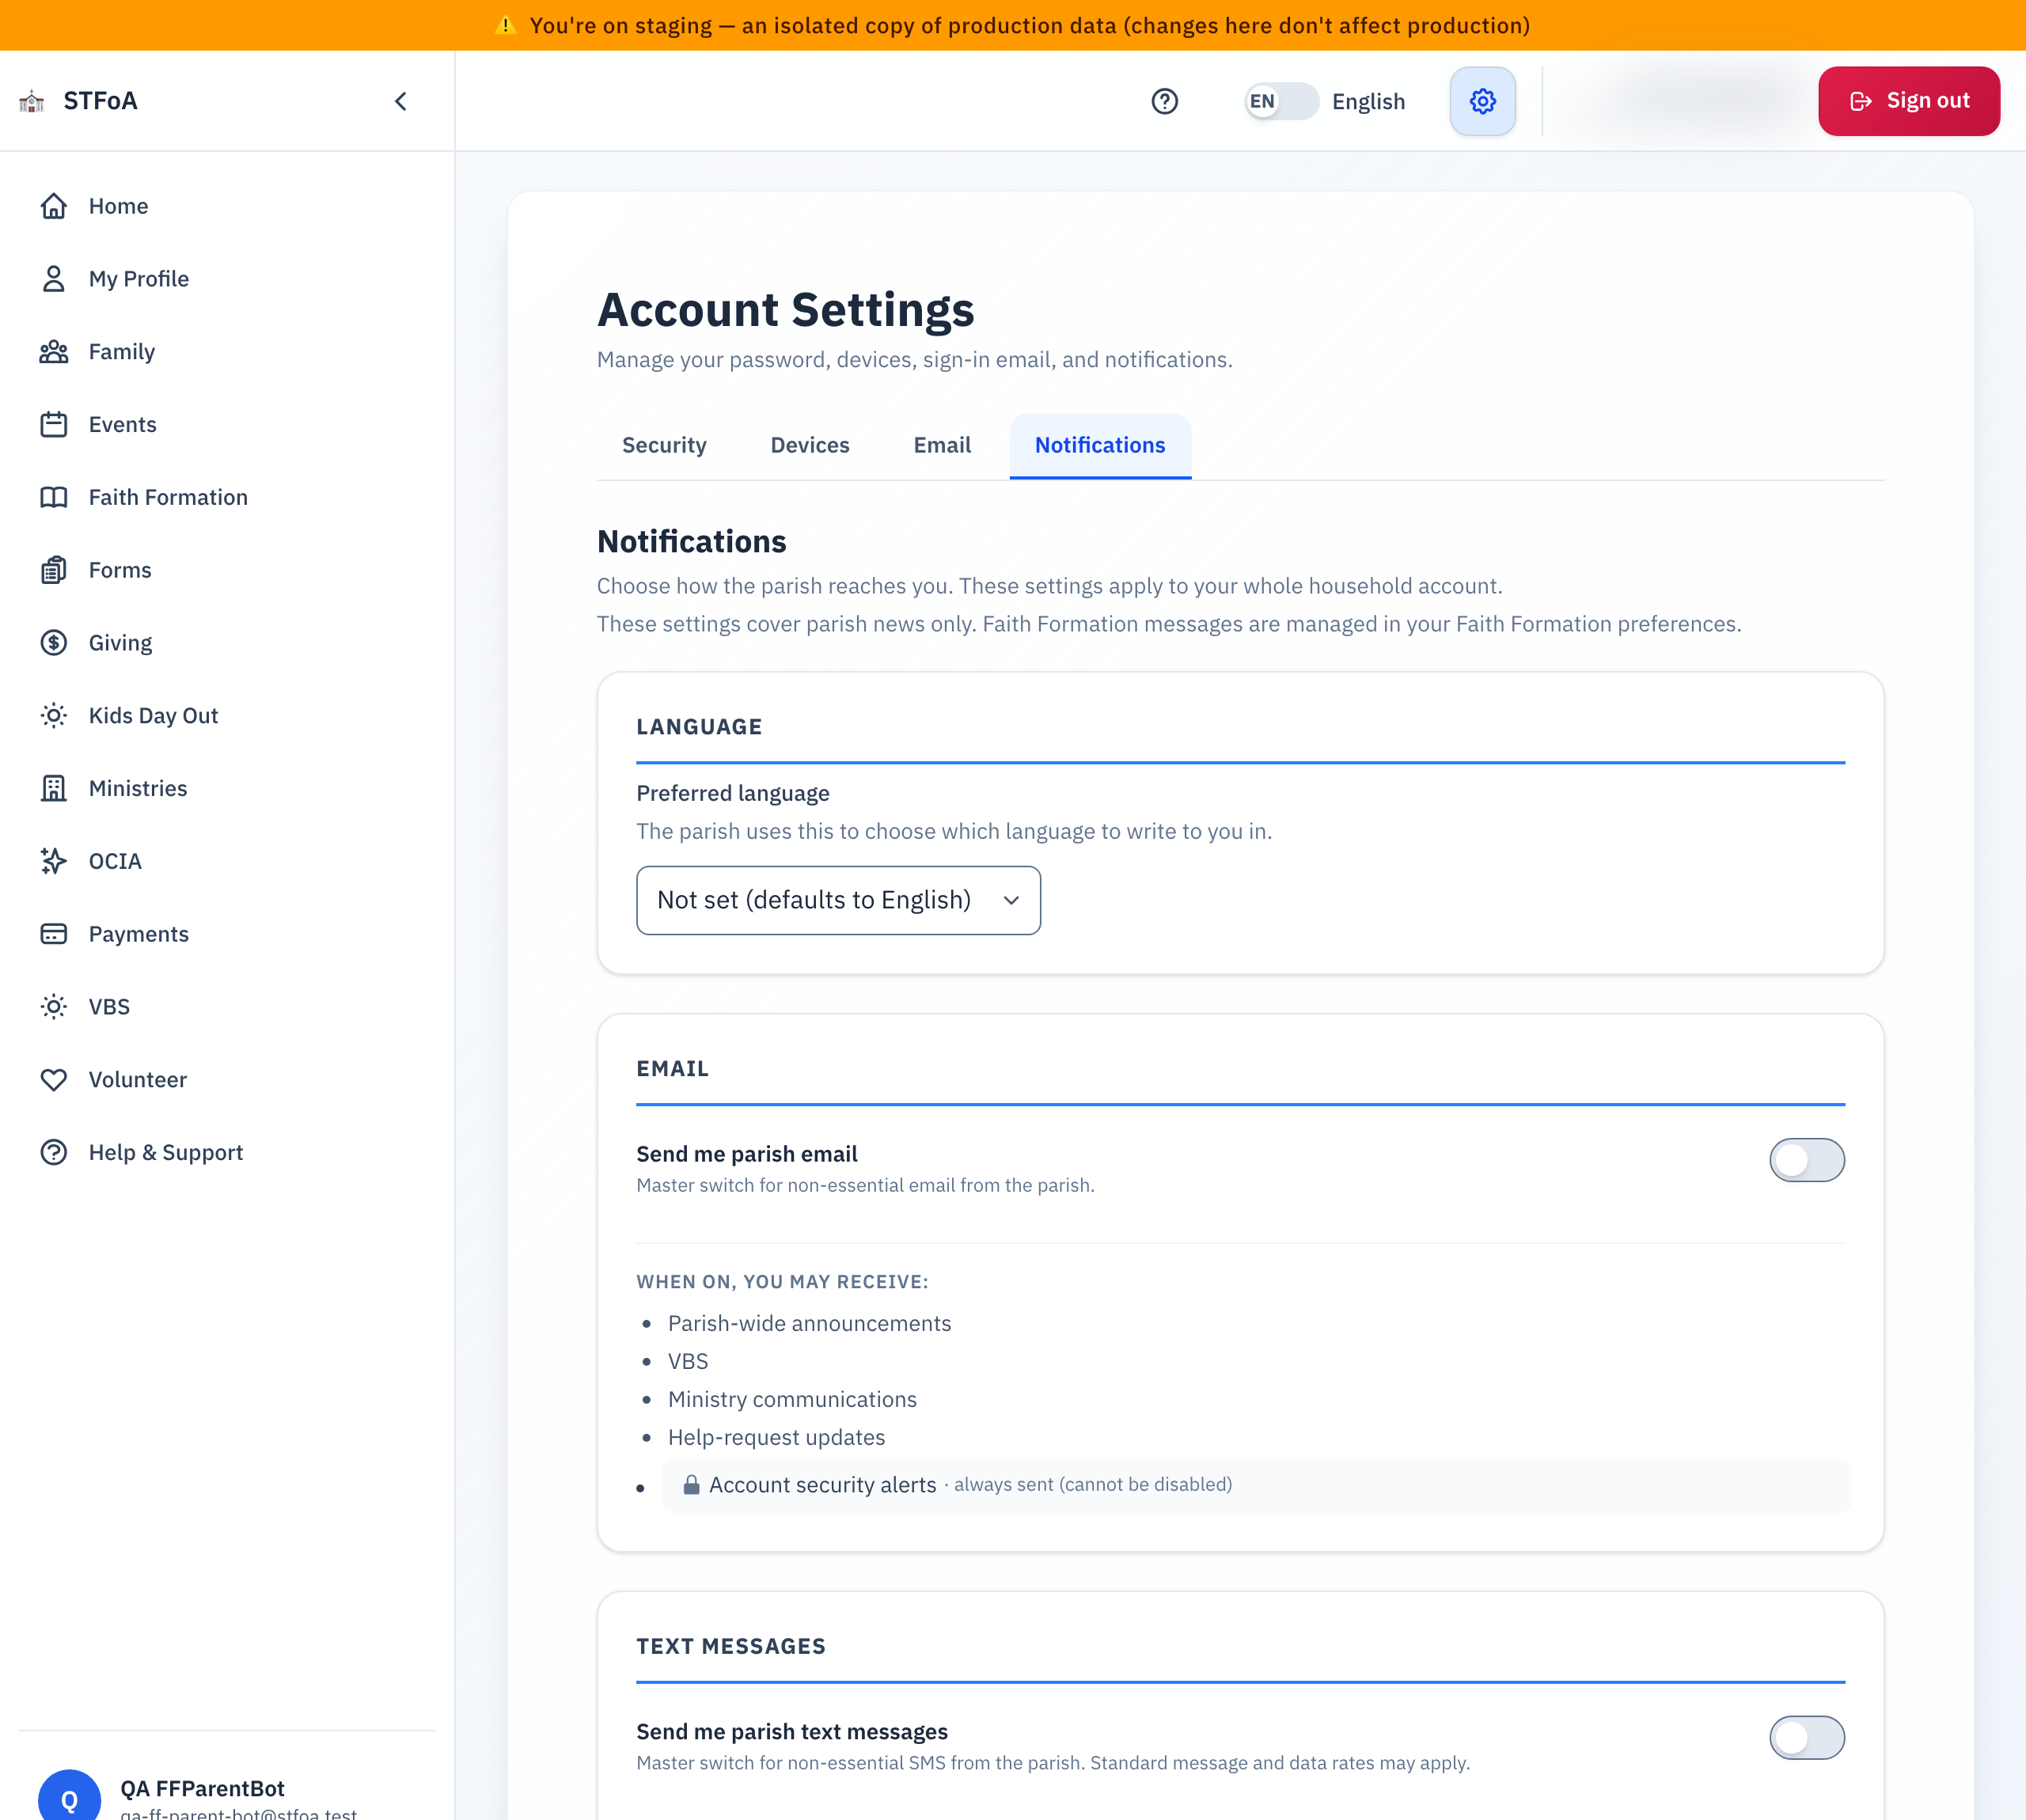Click the QA FFParentBot user name

click(202, 1788)
